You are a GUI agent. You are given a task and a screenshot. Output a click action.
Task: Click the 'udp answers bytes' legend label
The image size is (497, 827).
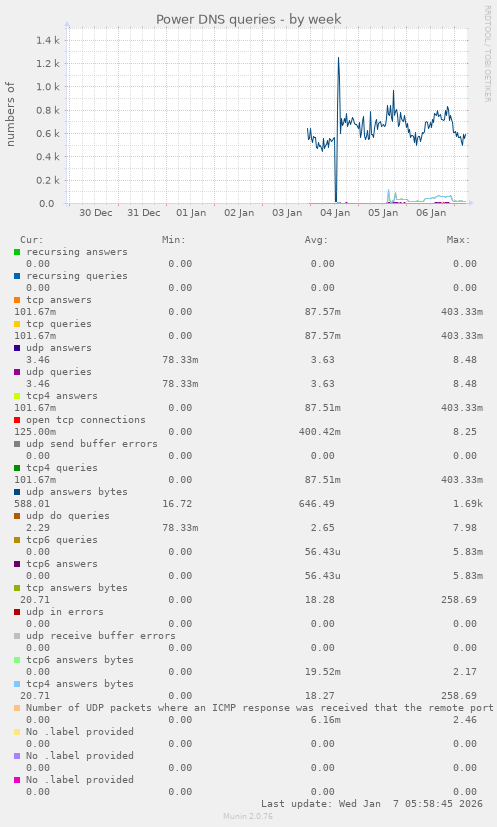click(77, 492)
